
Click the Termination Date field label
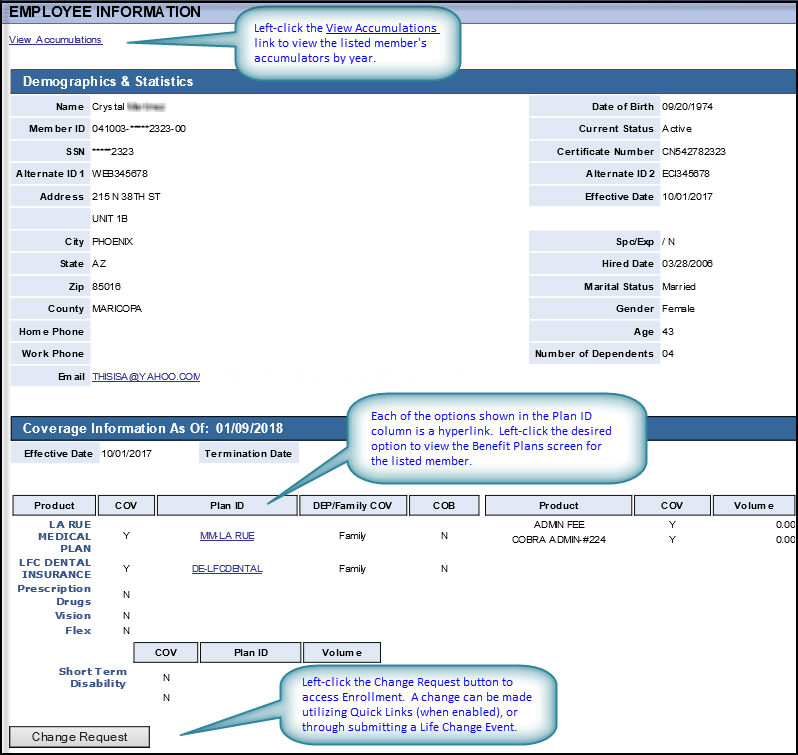pyautogui.click(x=248, y=454)
